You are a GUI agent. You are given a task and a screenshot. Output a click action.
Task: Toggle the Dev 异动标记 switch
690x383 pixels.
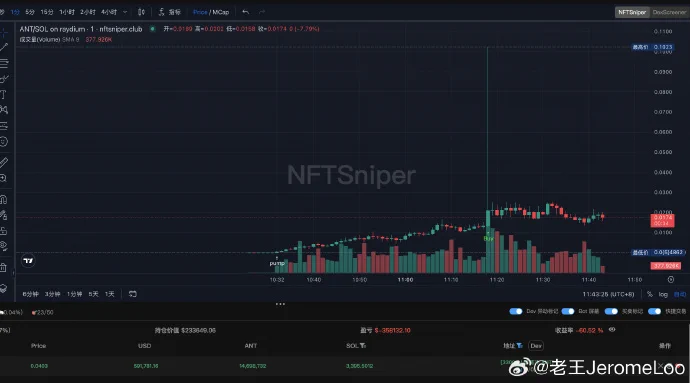pos(516,312)
